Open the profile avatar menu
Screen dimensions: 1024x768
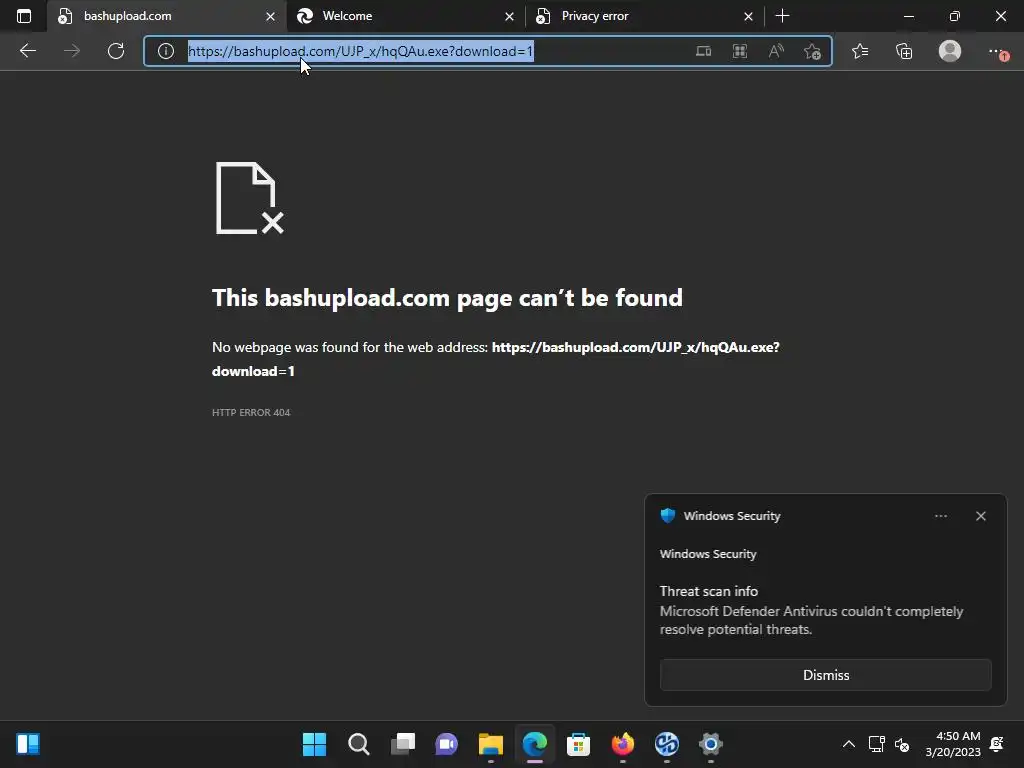point(950,51)
